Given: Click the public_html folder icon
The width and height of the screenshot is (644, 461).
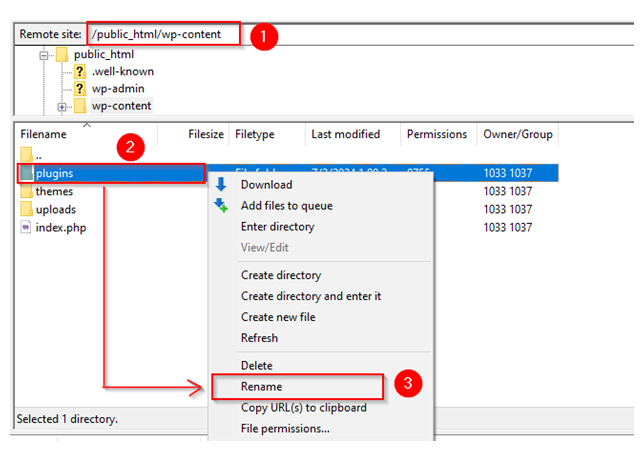Looking at the screenshot, I should click(x=62, y=54).
